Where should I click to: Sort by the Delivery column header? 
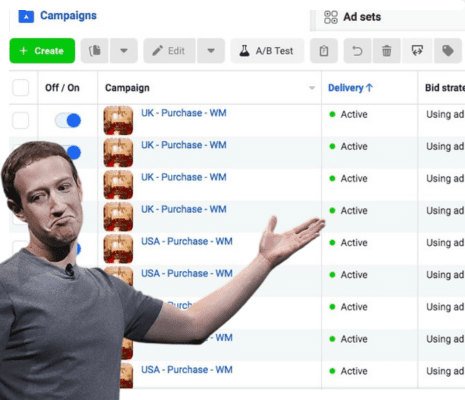click(x=350, y=88)
